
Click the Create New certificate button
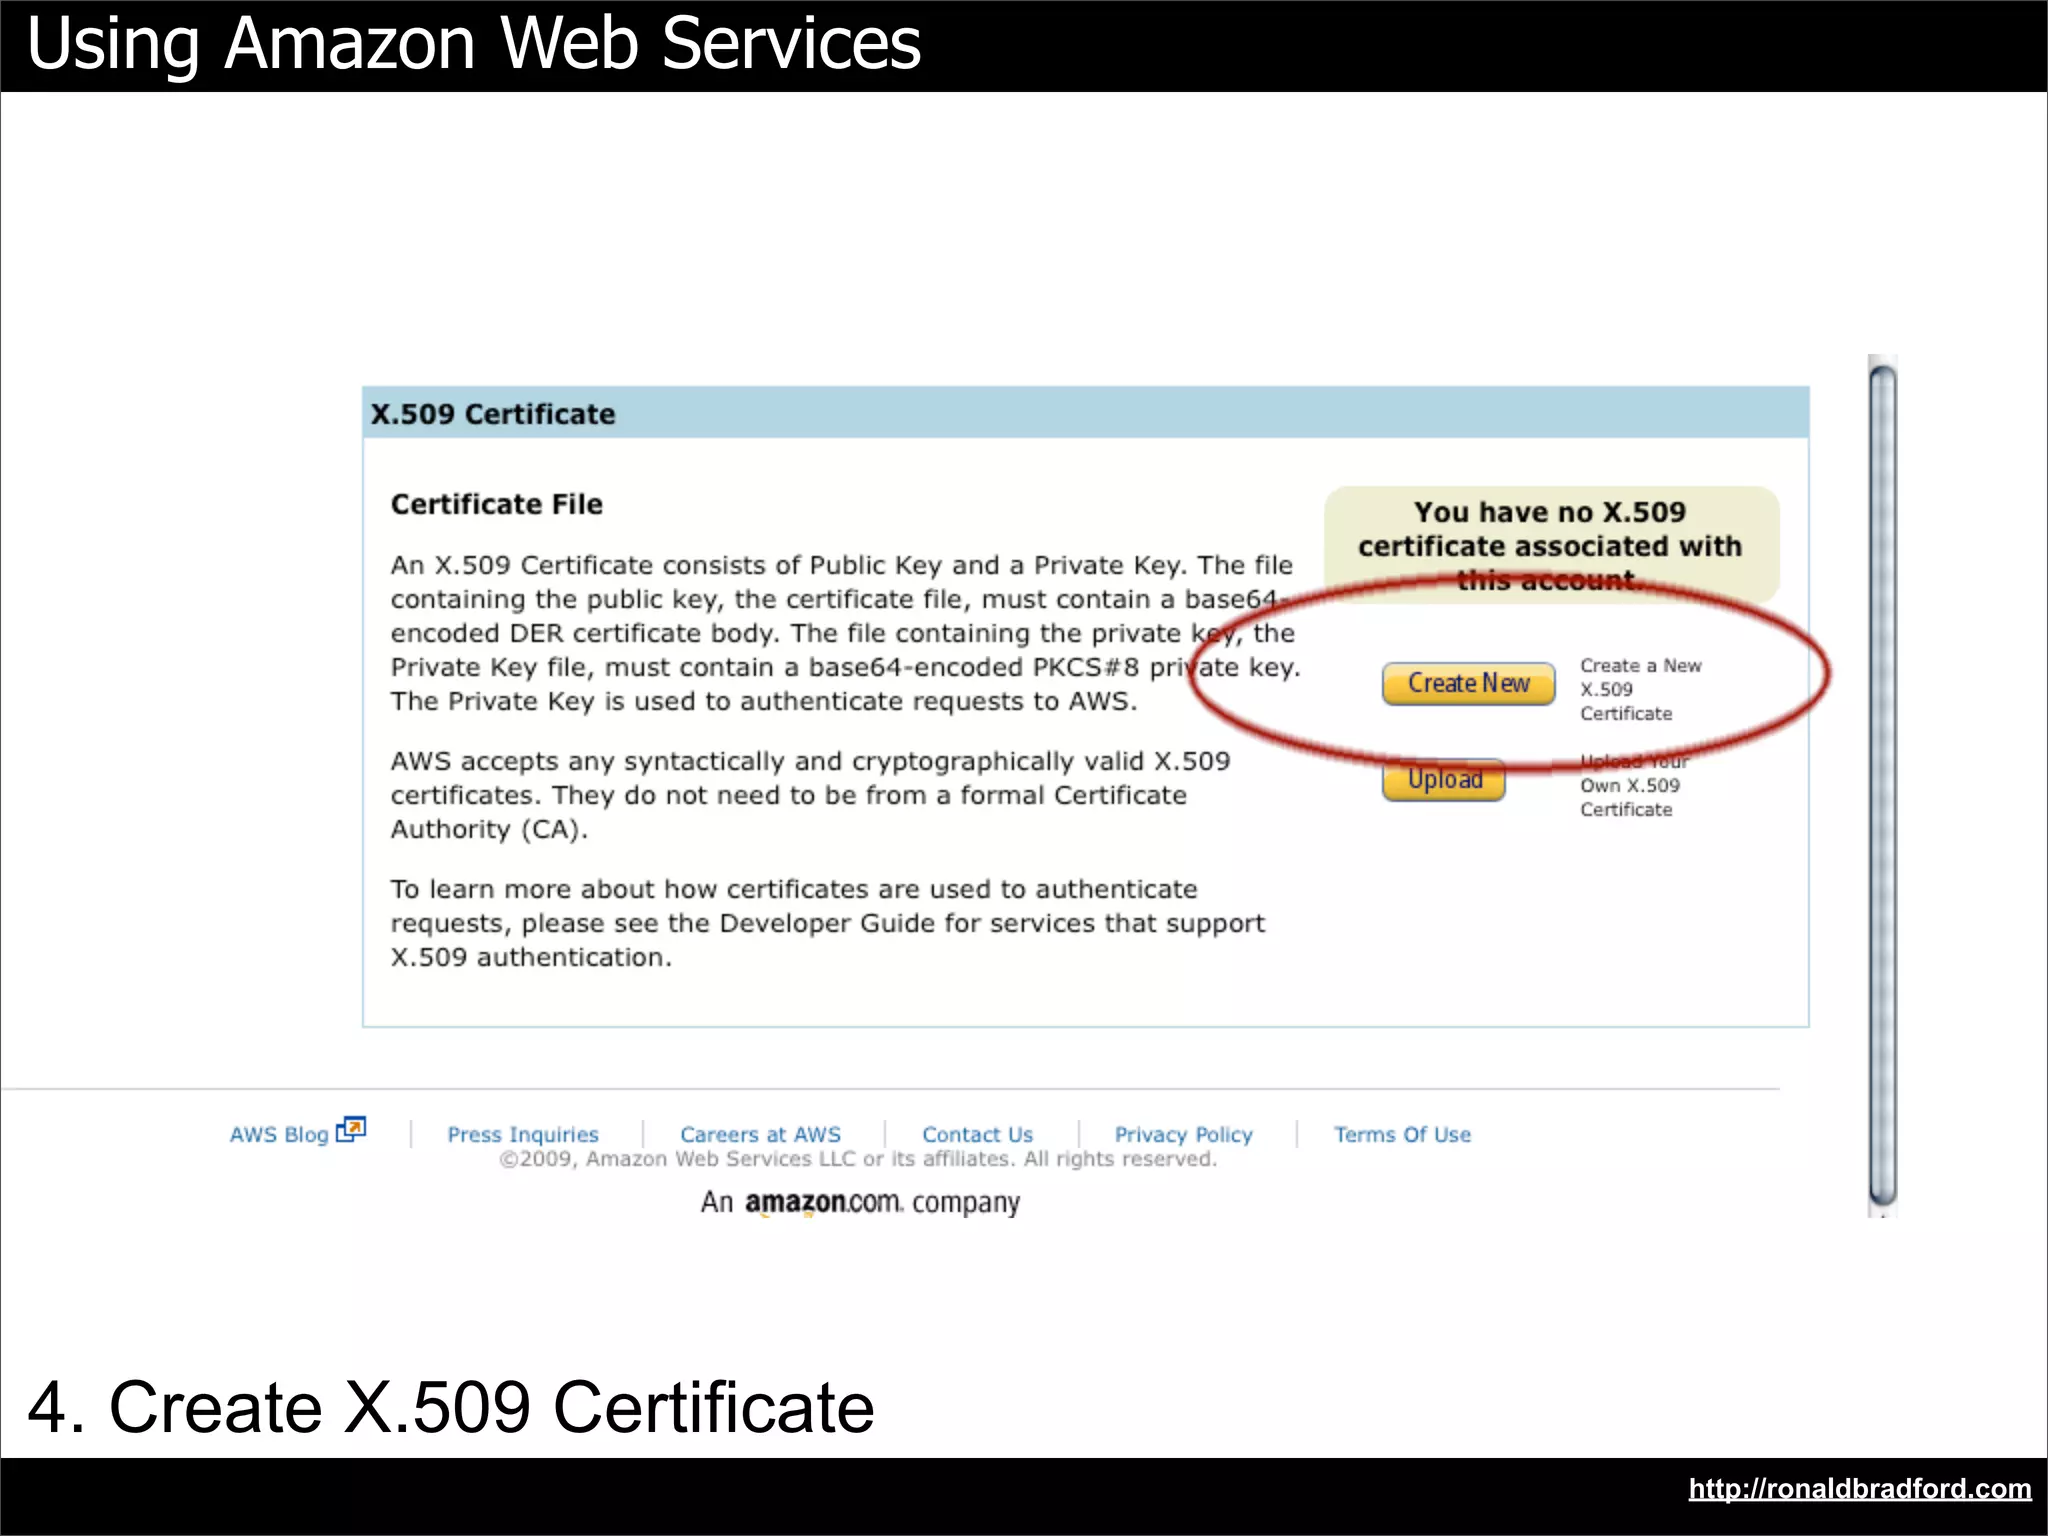pos(1468,683)
